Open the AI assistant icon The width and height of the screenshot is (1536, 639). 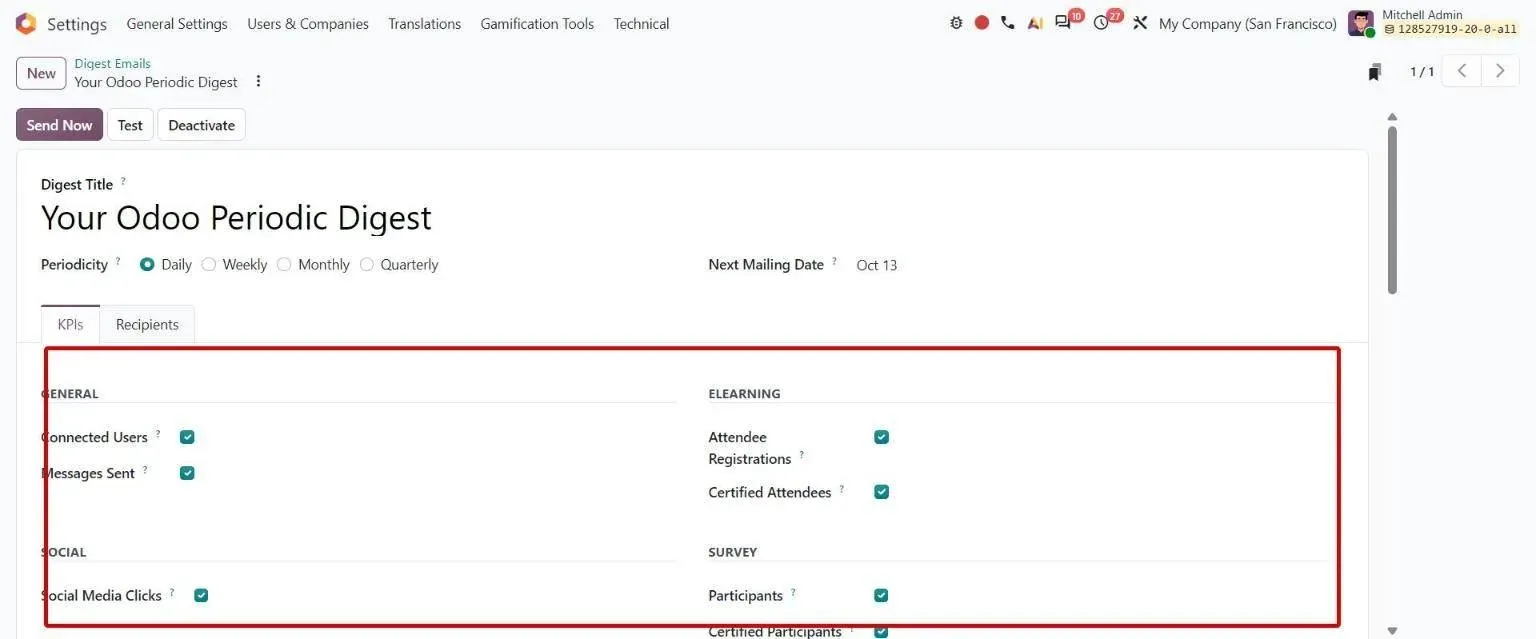[1035, 23]
